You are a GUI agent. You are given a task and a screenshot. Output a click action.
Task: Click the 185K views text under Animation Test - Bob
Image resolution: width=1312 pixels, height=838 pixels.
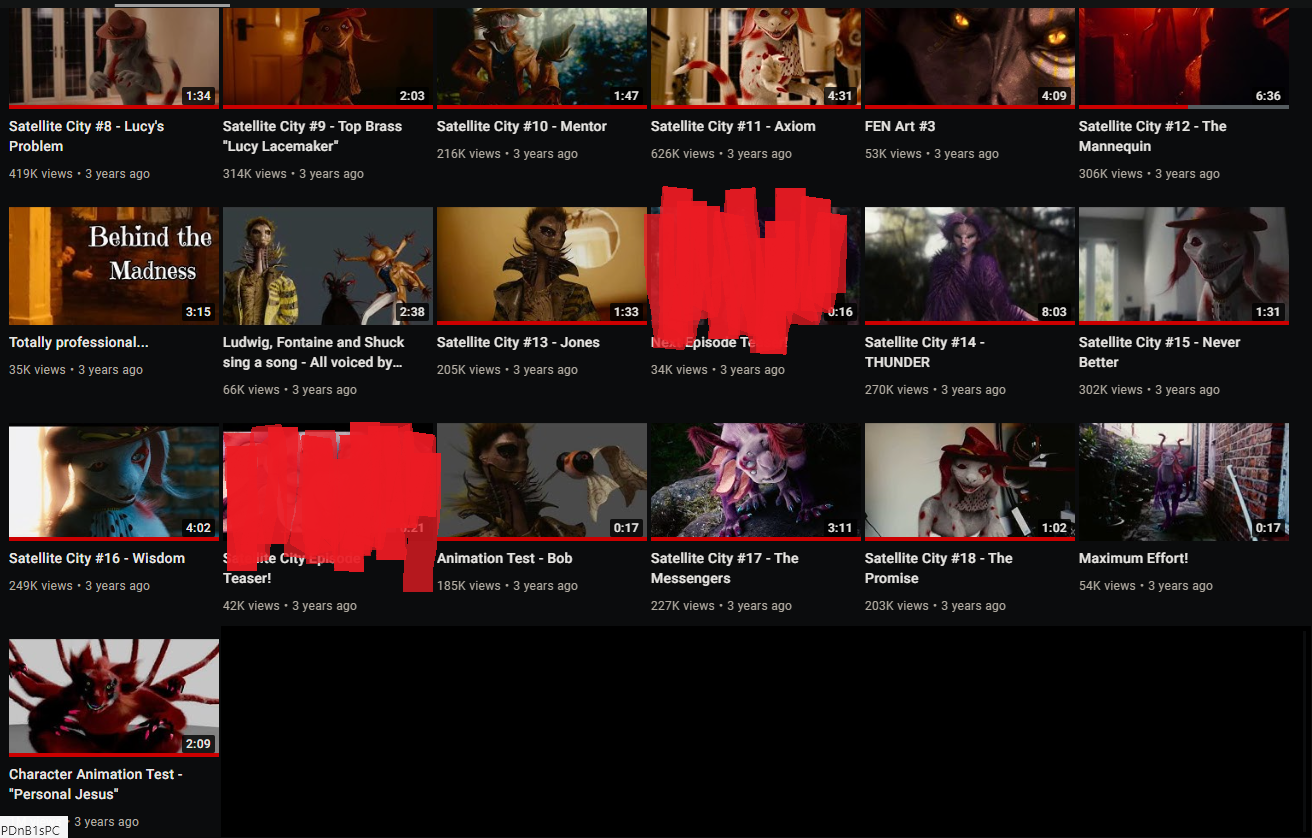469,586
